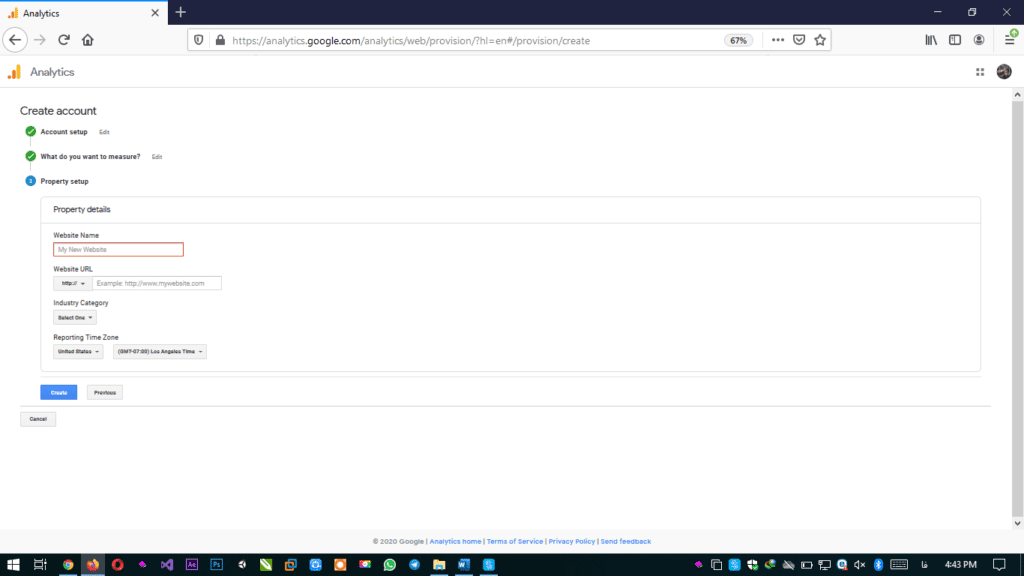
Task: Open the Industry Category Select One dropdown
Action: click(x=75, y=317)
